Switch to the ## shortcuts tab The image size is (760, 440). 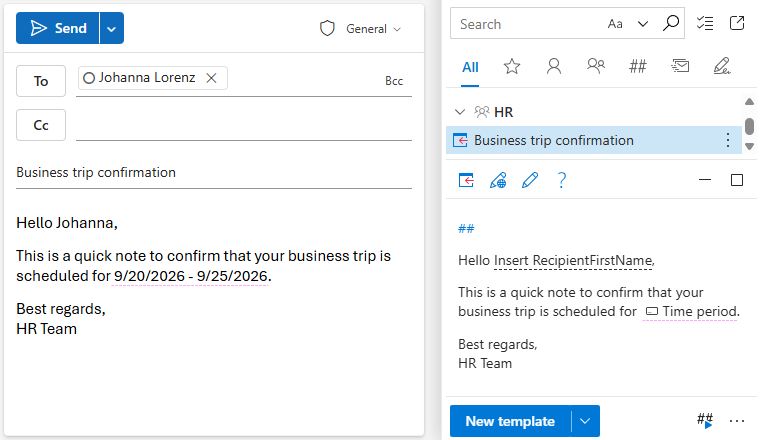click(x=637, y=66)
